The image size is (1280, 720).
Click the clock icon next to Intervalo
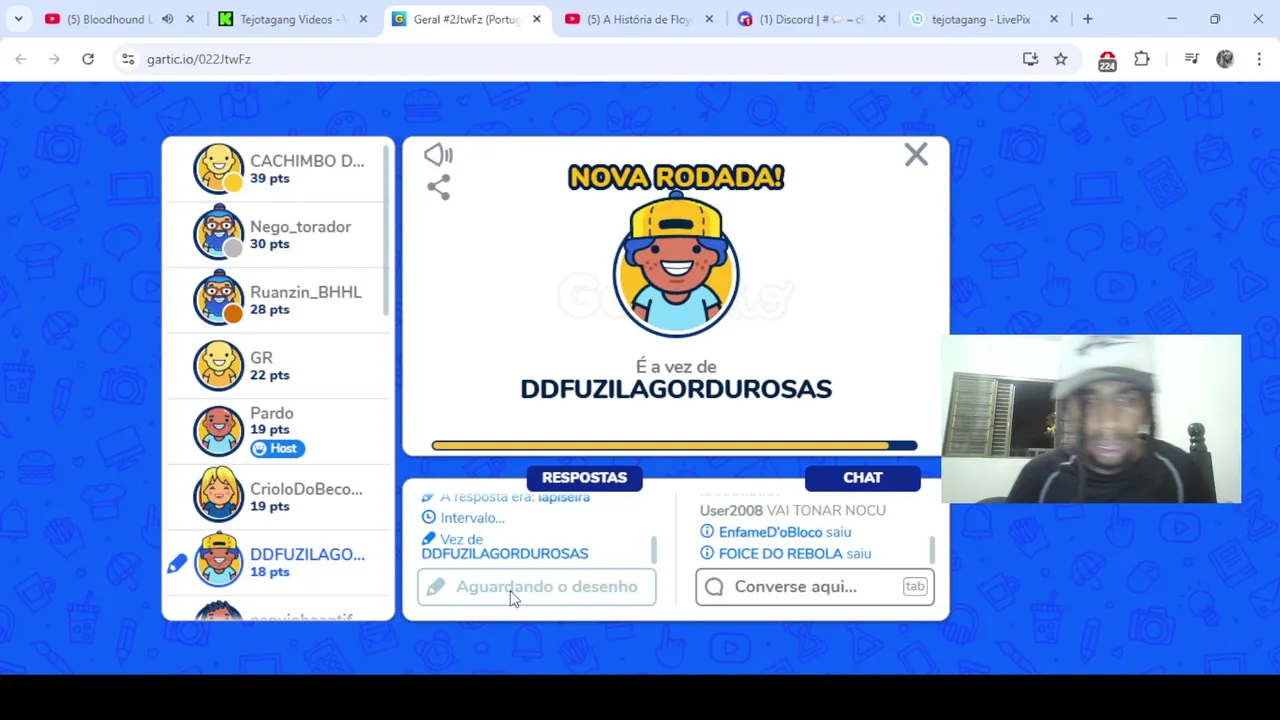click(429, 518)
